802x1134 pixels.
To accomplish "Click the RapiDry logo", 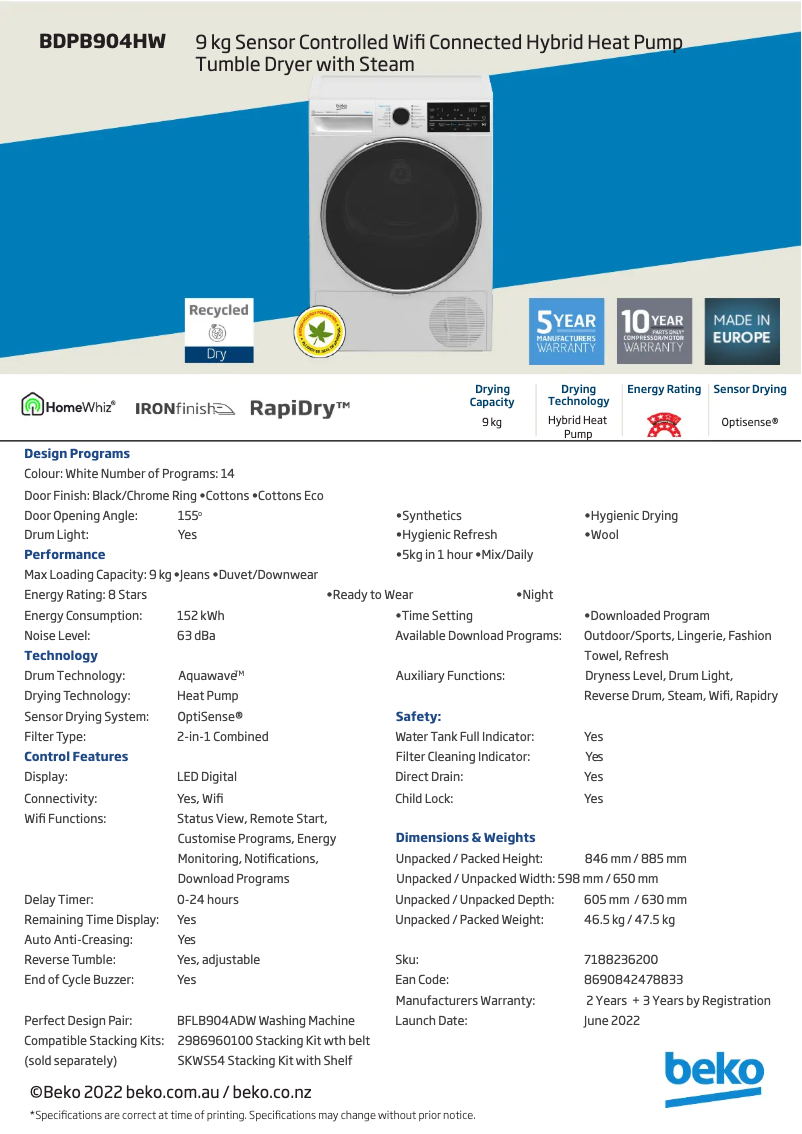I will point(299,408).
